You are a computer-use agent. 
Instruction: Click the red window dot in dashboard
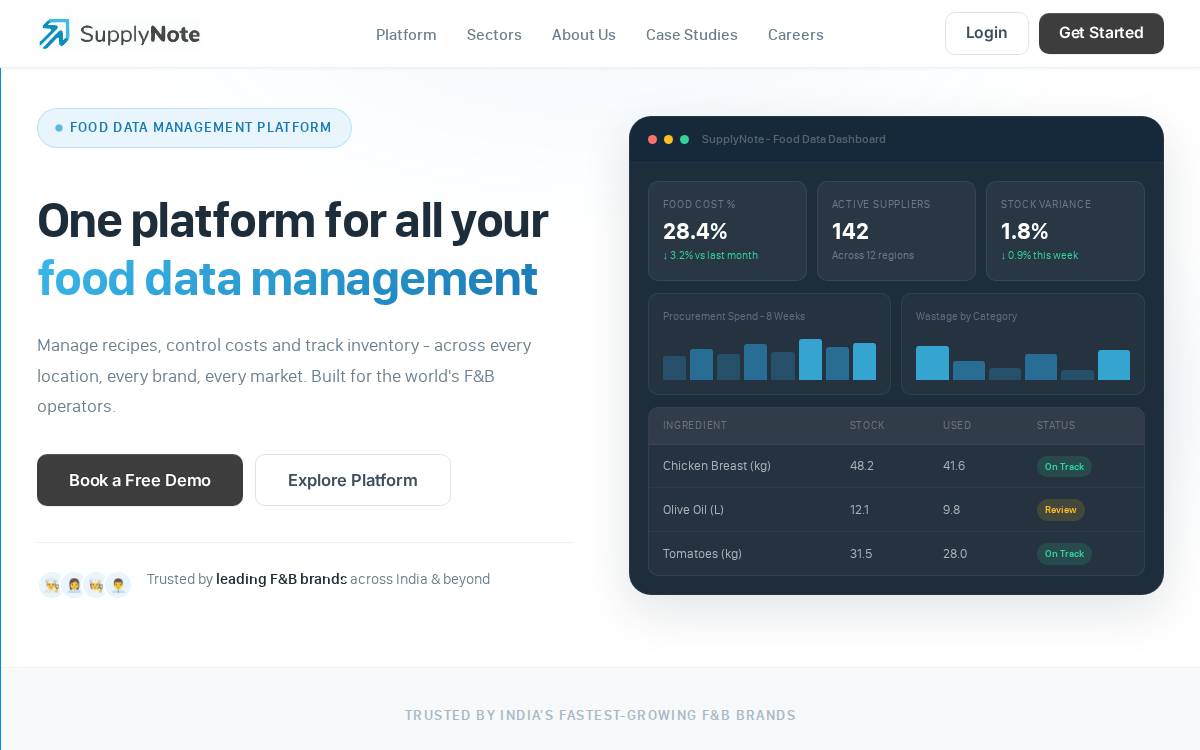(x=653, y=140)
